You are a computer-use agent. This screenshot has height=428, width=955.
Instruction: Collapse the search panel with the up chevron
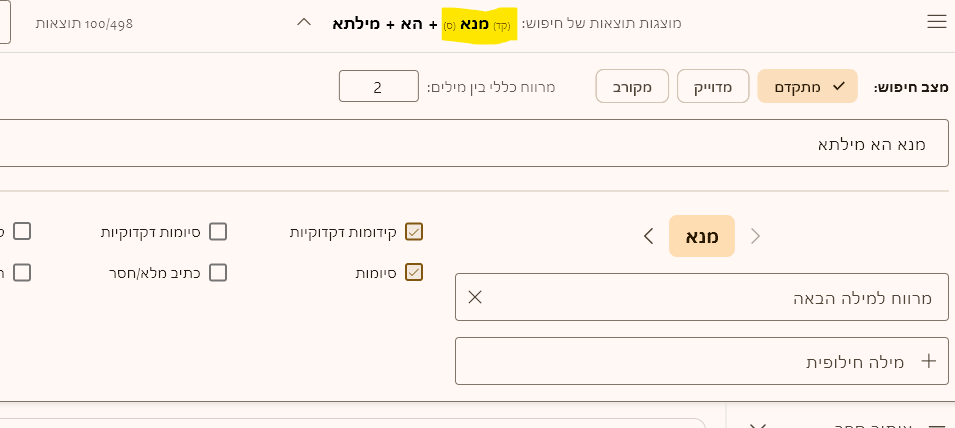click(305, 22)
